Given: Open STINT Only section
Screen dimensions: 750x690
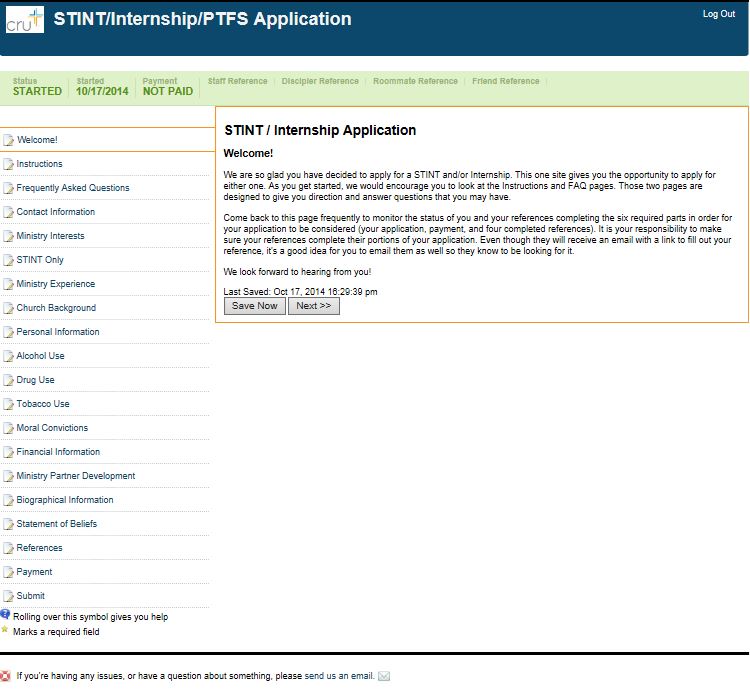Looking at the screenshot, I should tap(40, 260).
